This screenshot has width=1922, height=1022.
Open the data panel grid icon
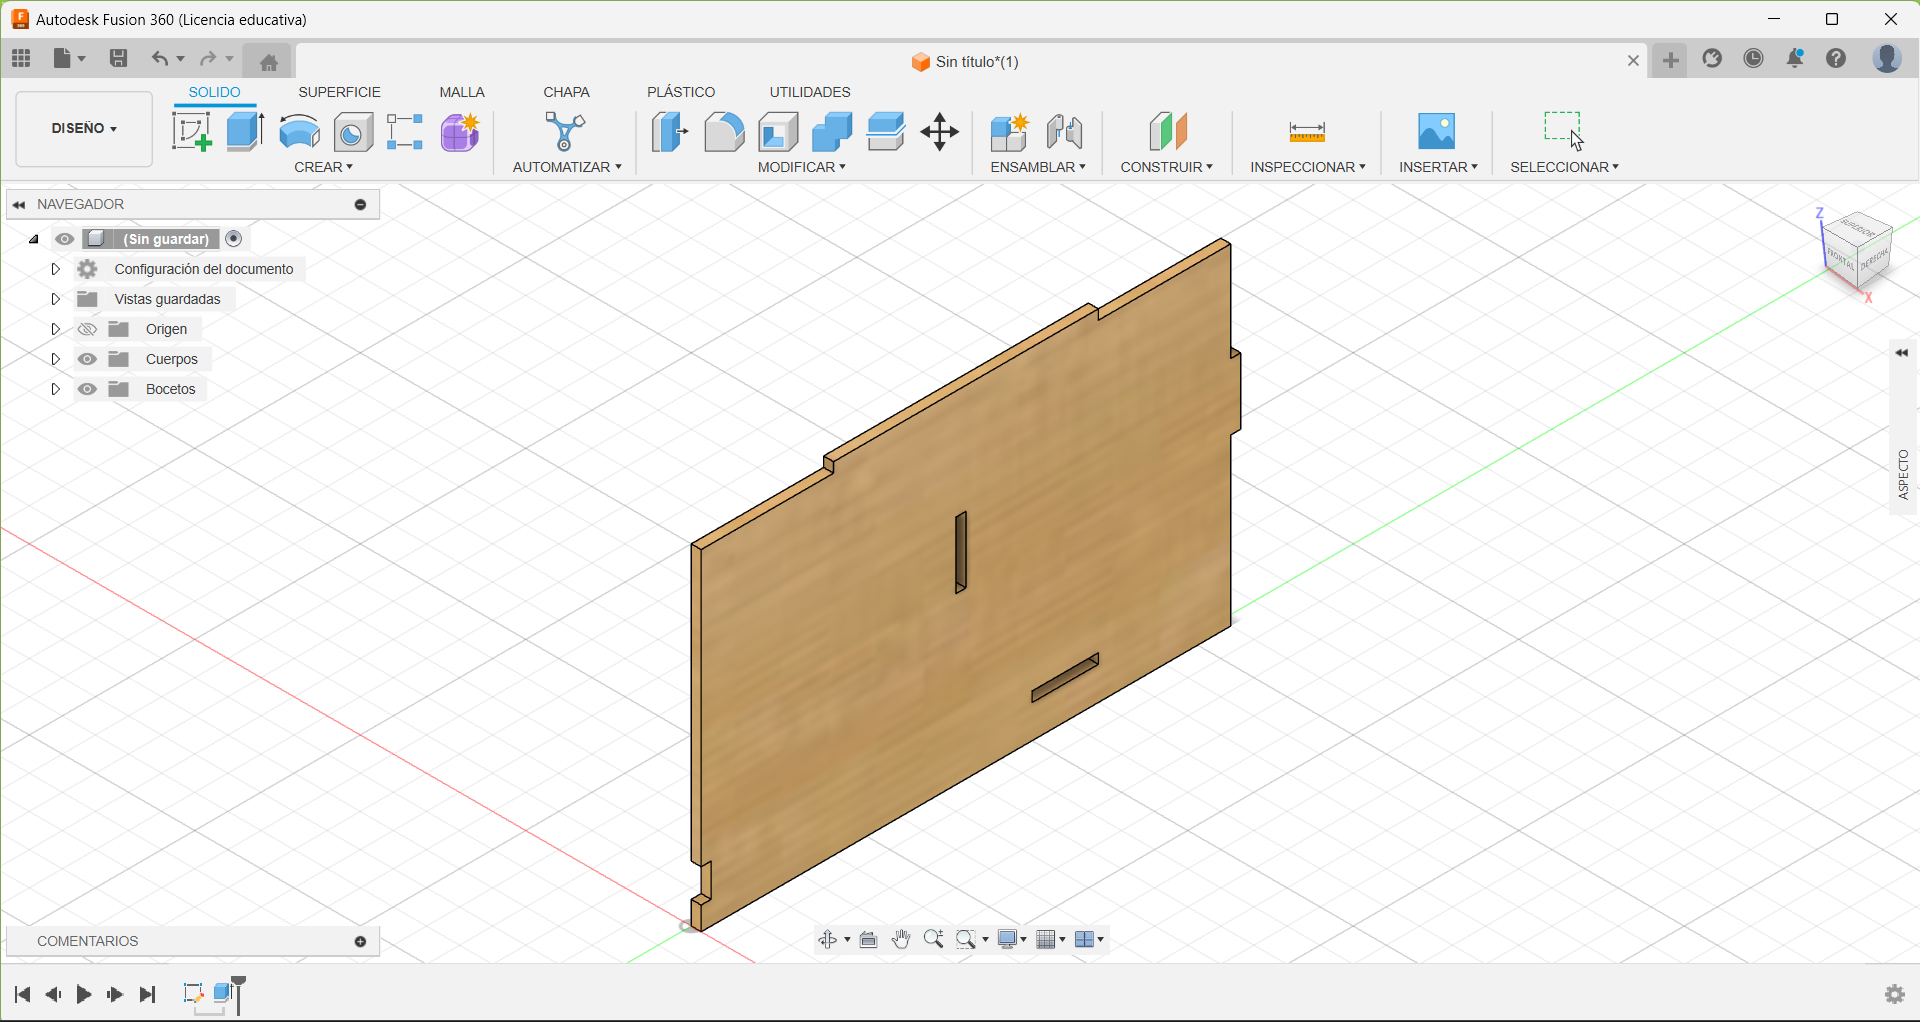(x=21, y=58)
